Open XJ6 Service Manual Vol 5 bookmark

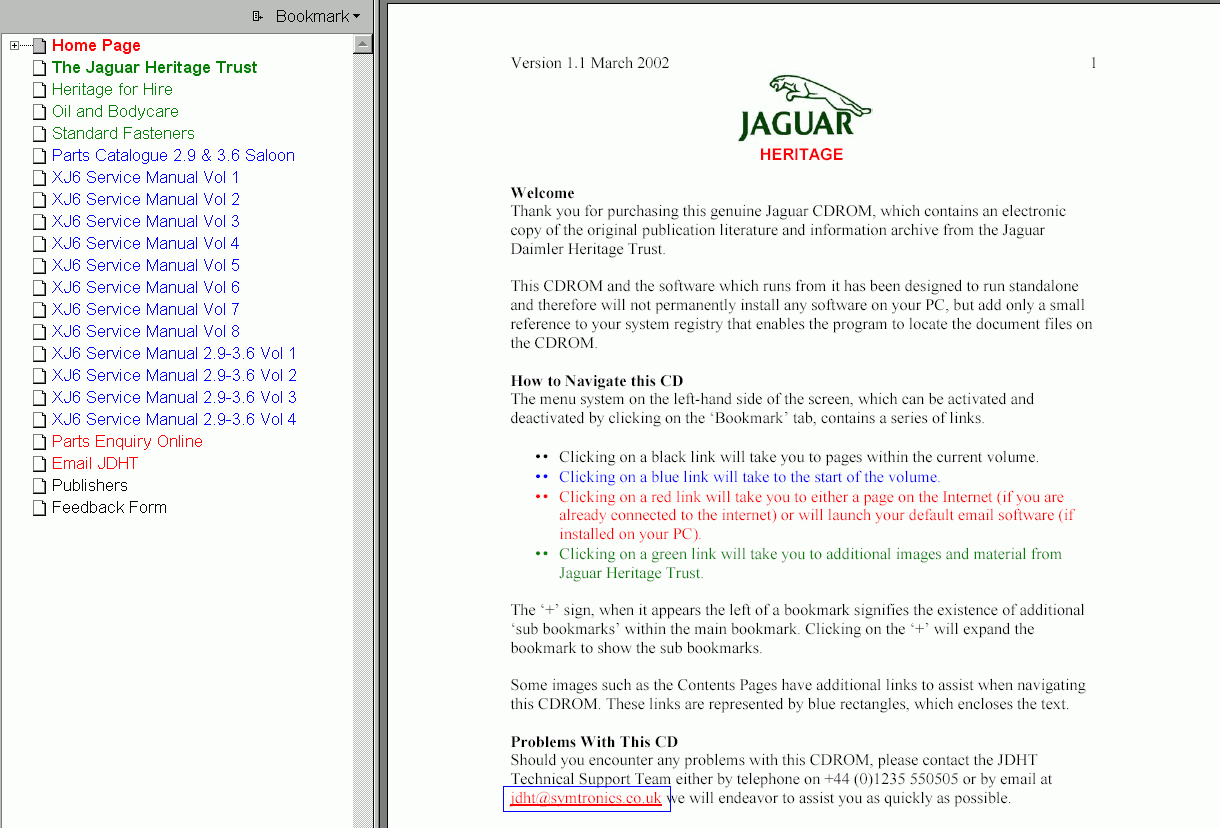146,265
